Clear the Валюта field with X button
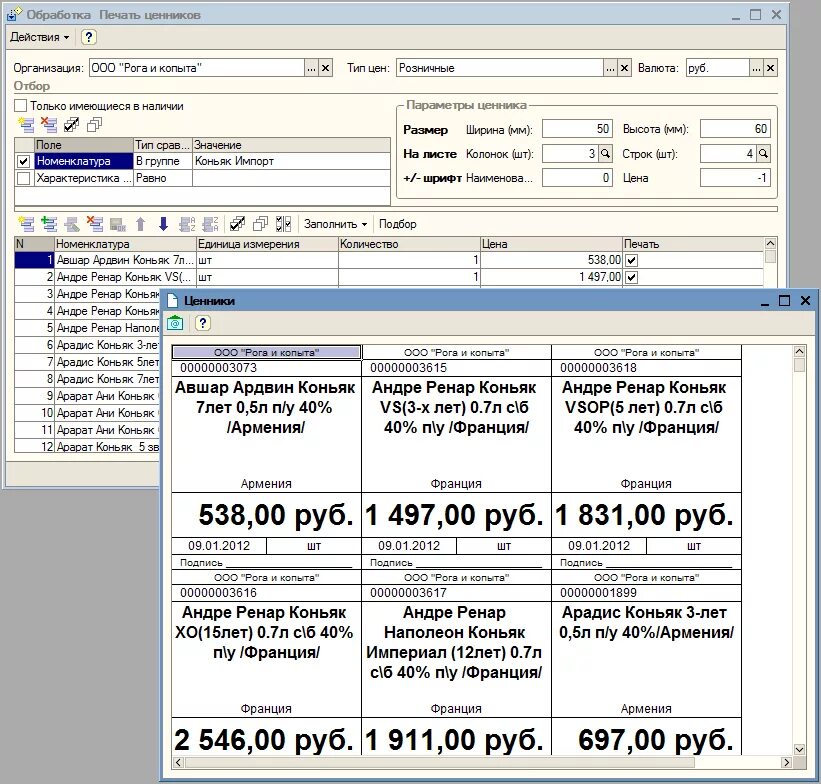This screenshot has width=821, height=784. point(770,68)
